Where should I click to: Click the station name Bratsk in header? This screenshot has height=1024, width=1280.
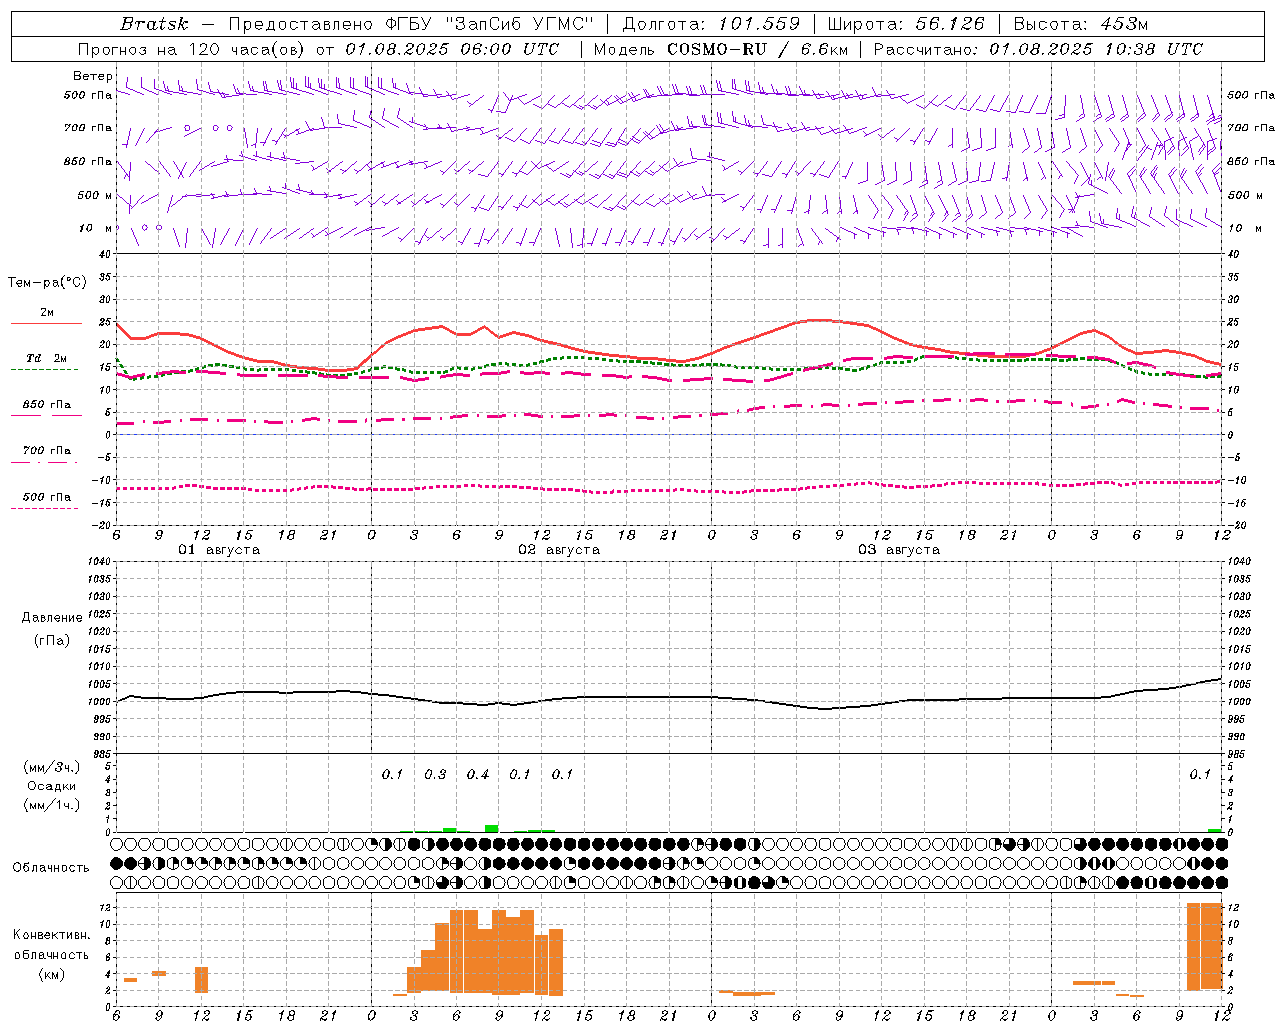(154, 24)
